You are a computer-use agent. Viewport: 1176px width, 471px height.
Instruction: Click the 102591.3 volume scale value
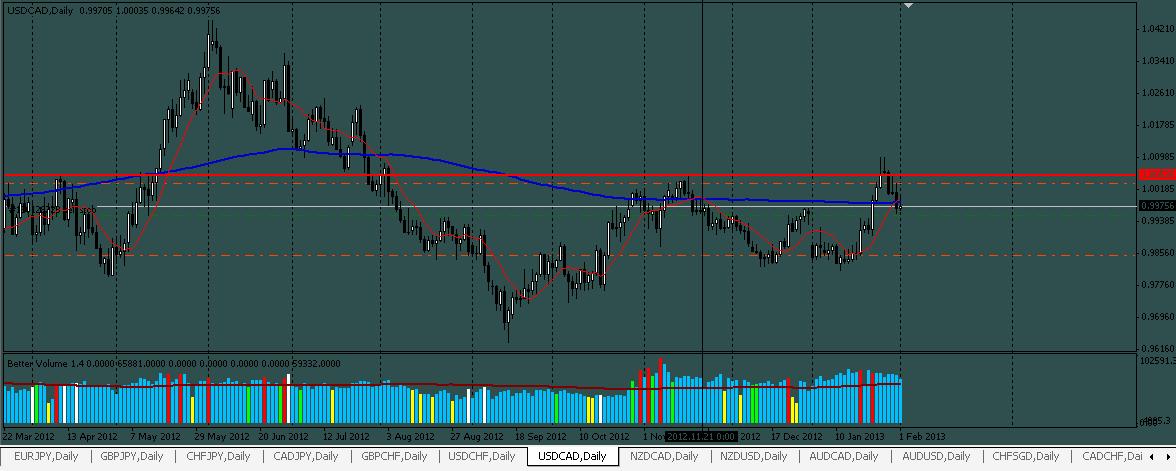tap(1157, 362)
